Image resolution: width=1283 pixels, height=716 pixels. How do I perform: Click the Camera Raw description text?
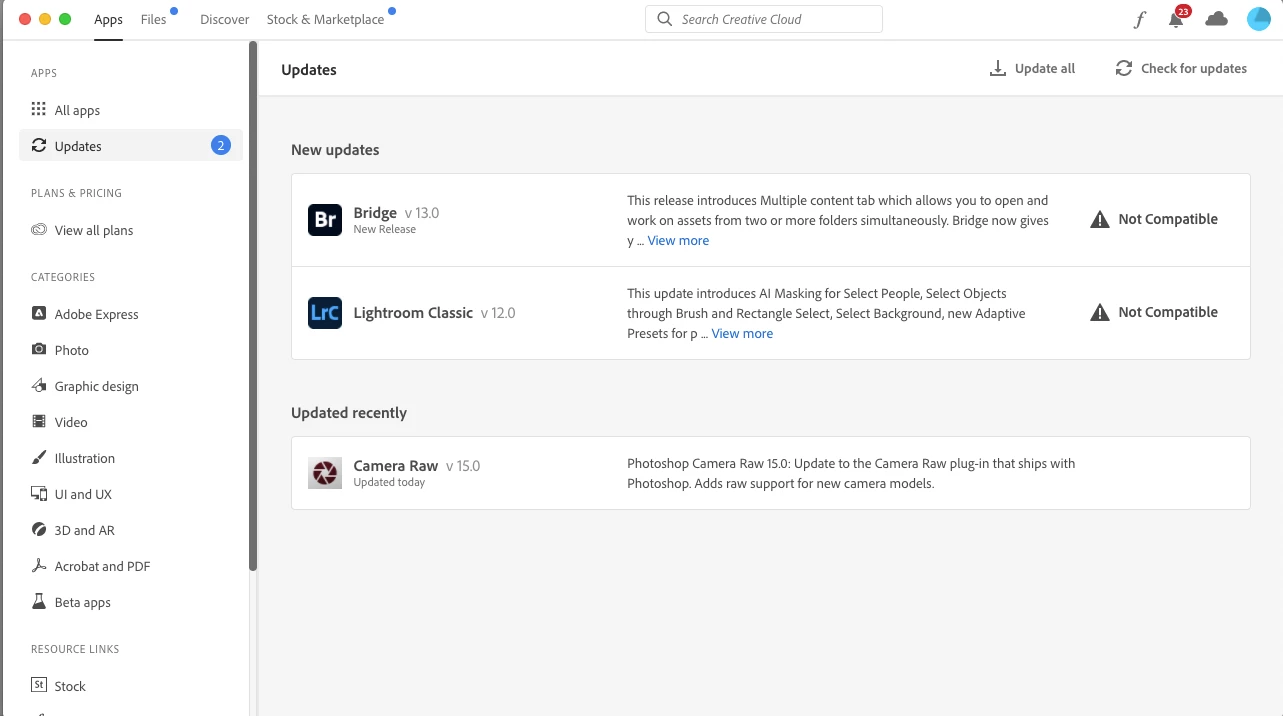click(x=851, y=473)
